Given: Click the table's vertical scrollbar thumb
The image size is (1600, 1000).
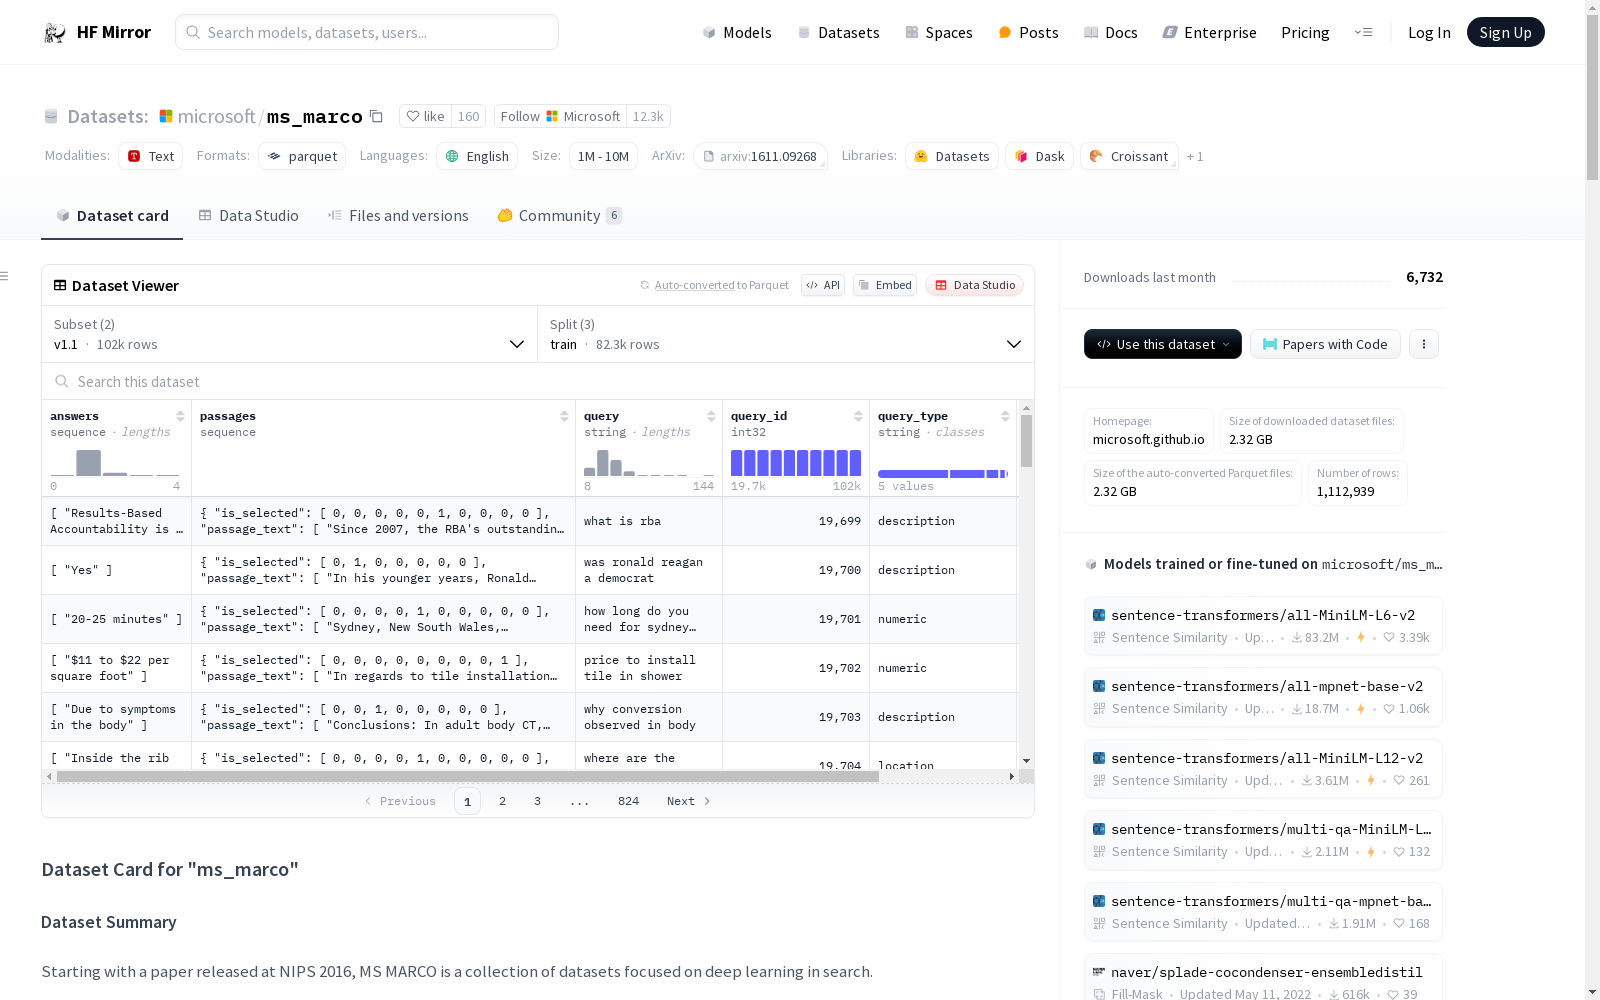Looking at the screenshot, I should click(x=1026, y=441).
